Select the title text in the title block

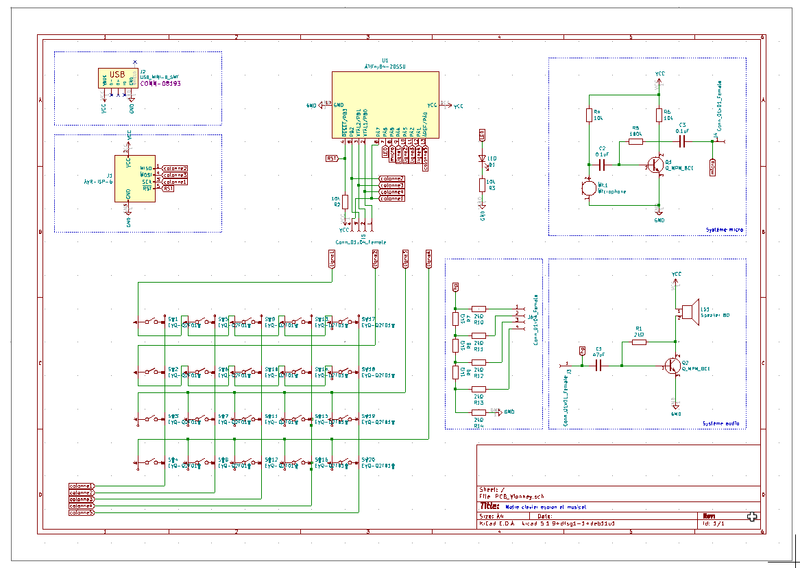tap(540, 507)
